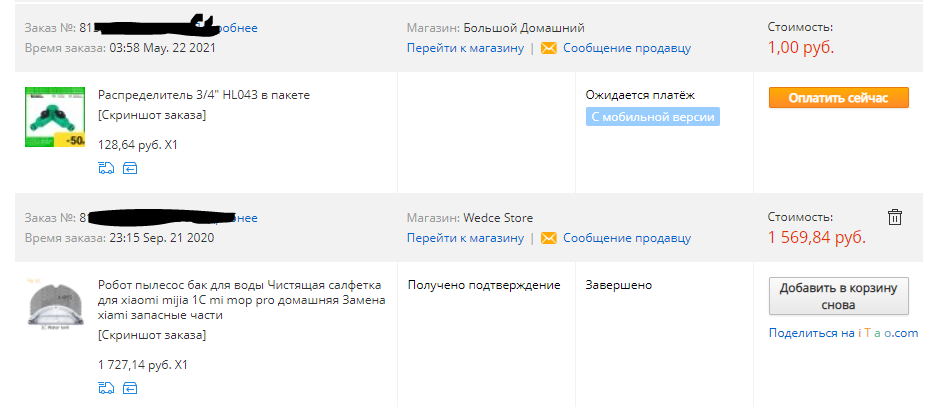Open Сообщение продавцу link for Большой Домашний

627,48
